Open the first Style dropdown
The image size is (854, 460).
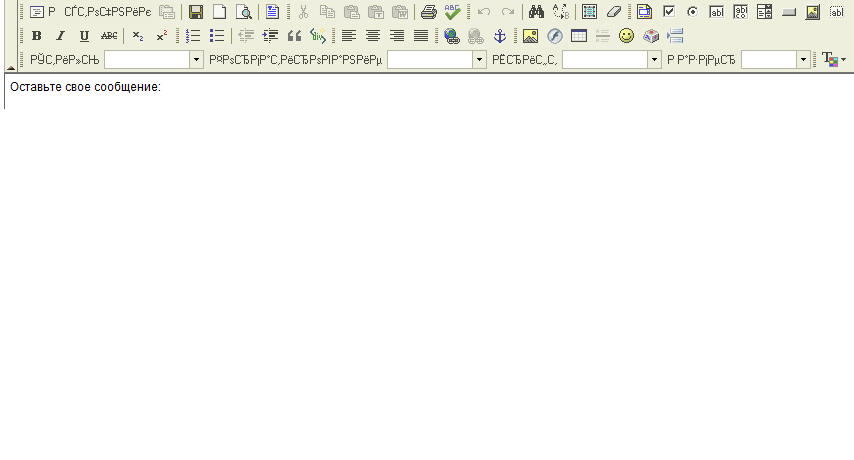(x=196, y=60)
